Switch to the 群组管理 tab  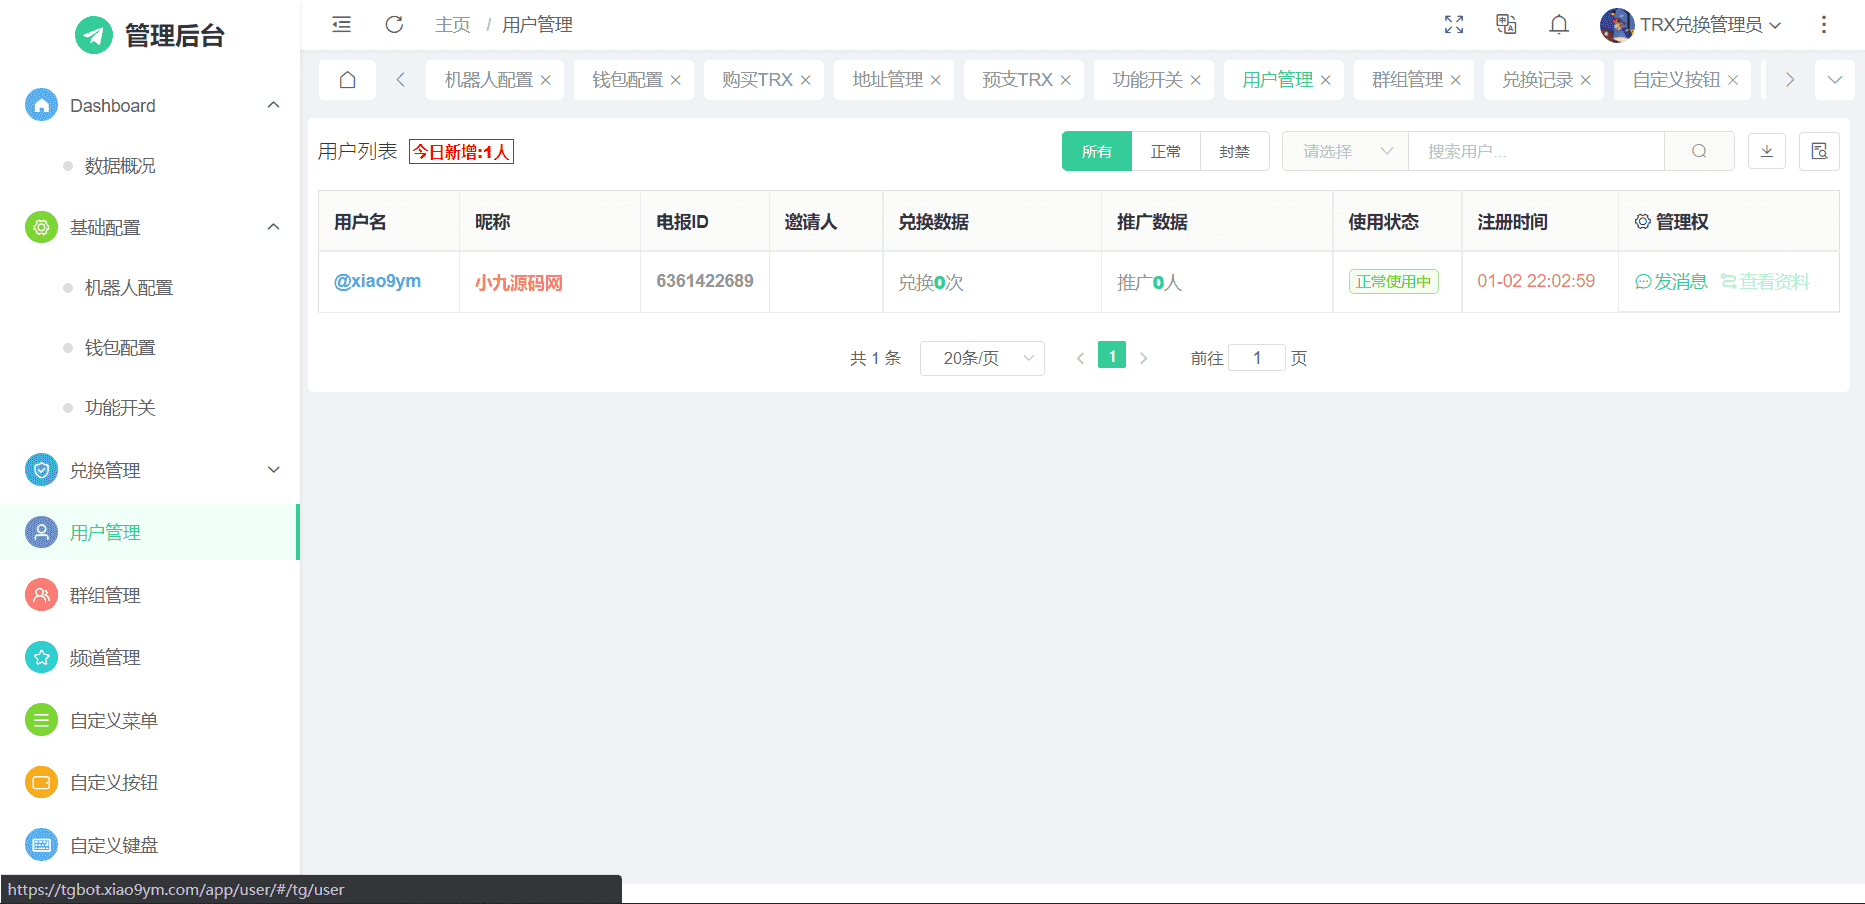(x=1407, y=80)
